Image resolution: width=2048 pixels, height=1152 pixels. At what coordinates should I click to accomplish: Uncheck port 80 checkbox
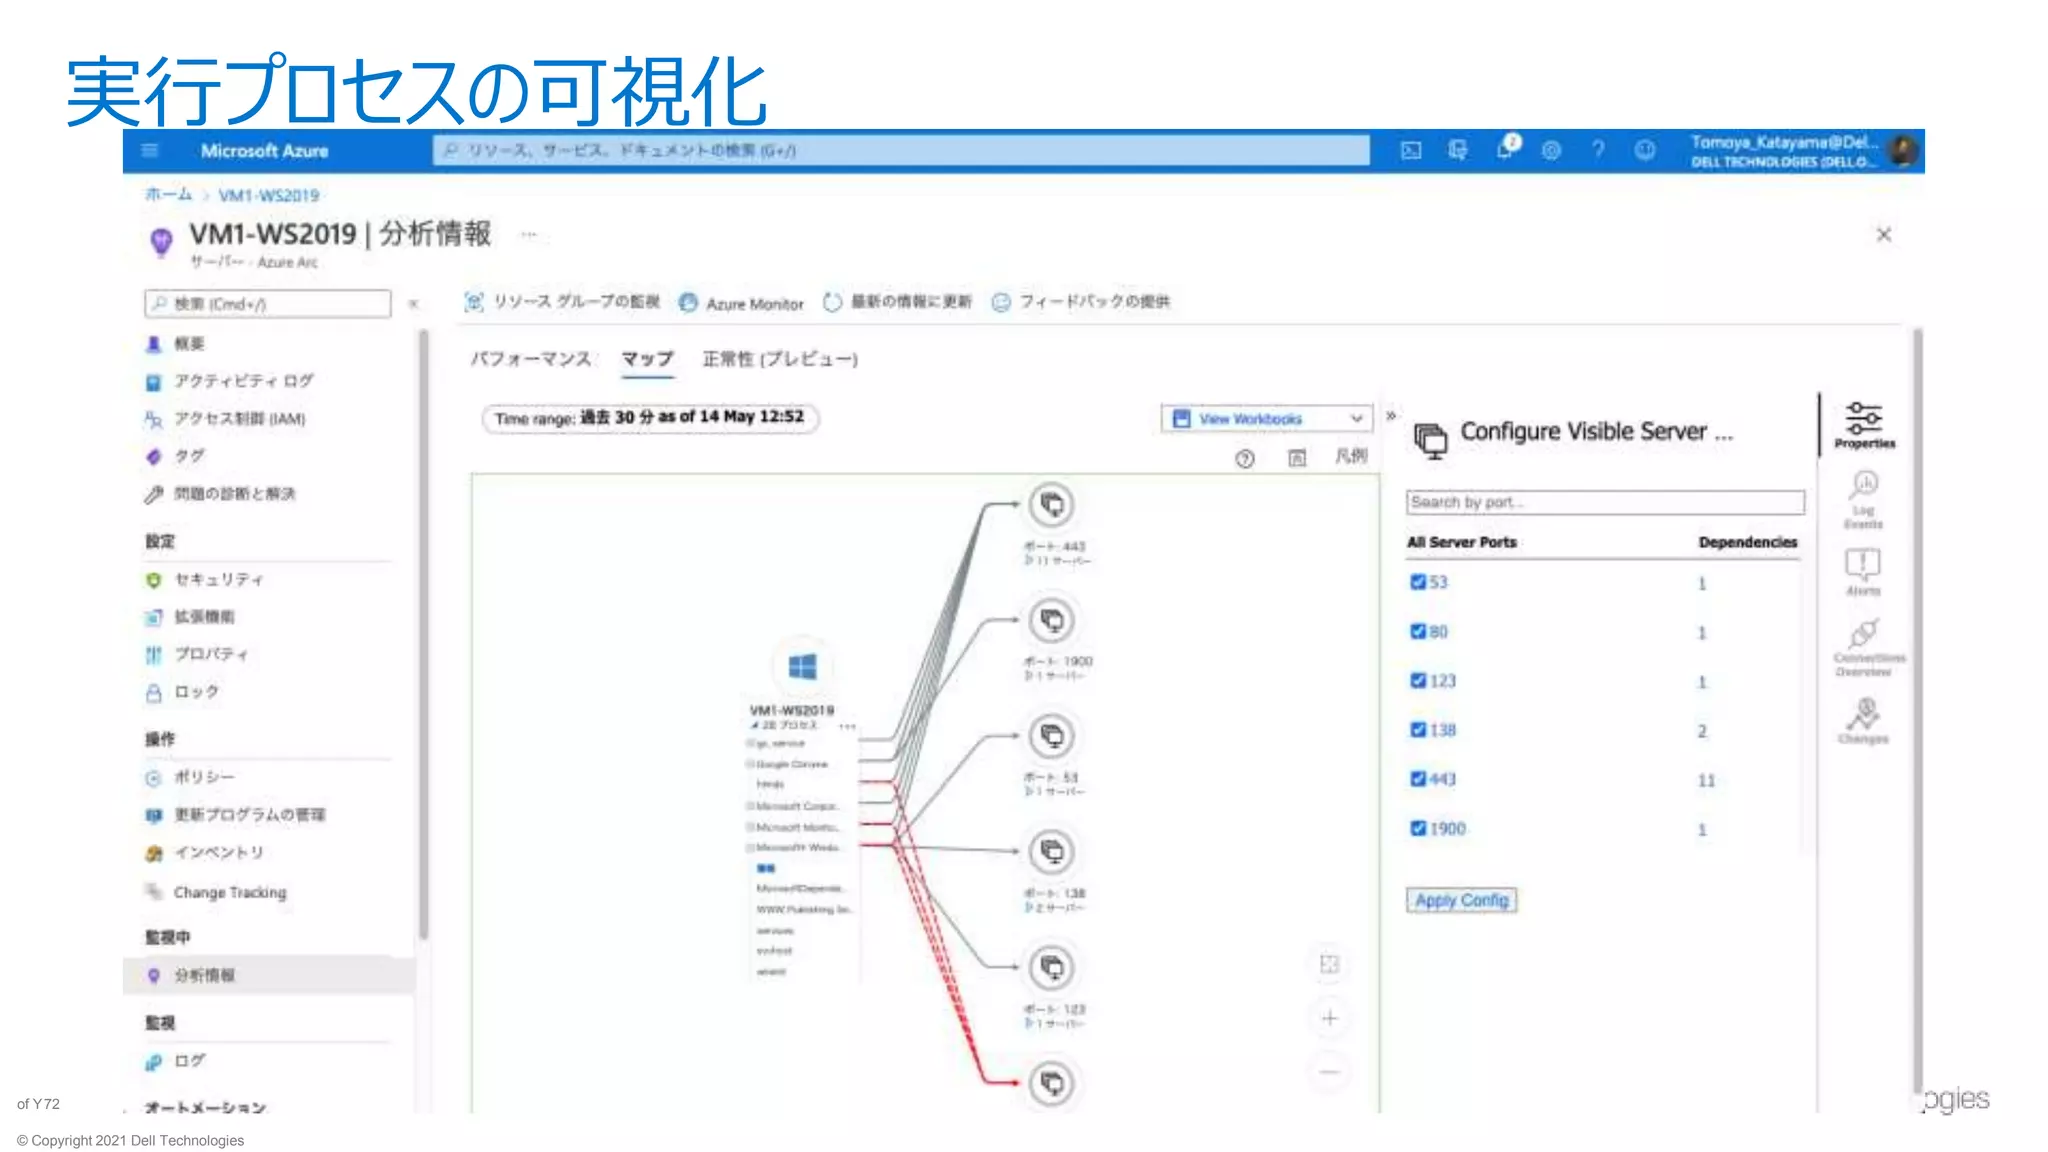point(1418,632)
